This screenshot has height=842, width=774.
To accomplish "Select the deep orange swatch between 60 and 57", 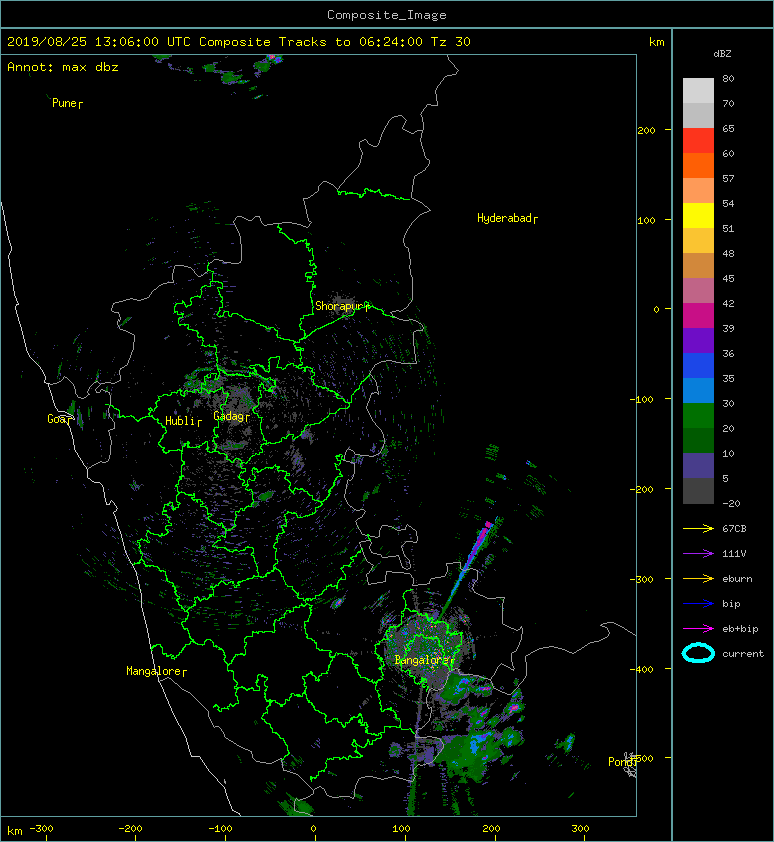I will point(698,166).
